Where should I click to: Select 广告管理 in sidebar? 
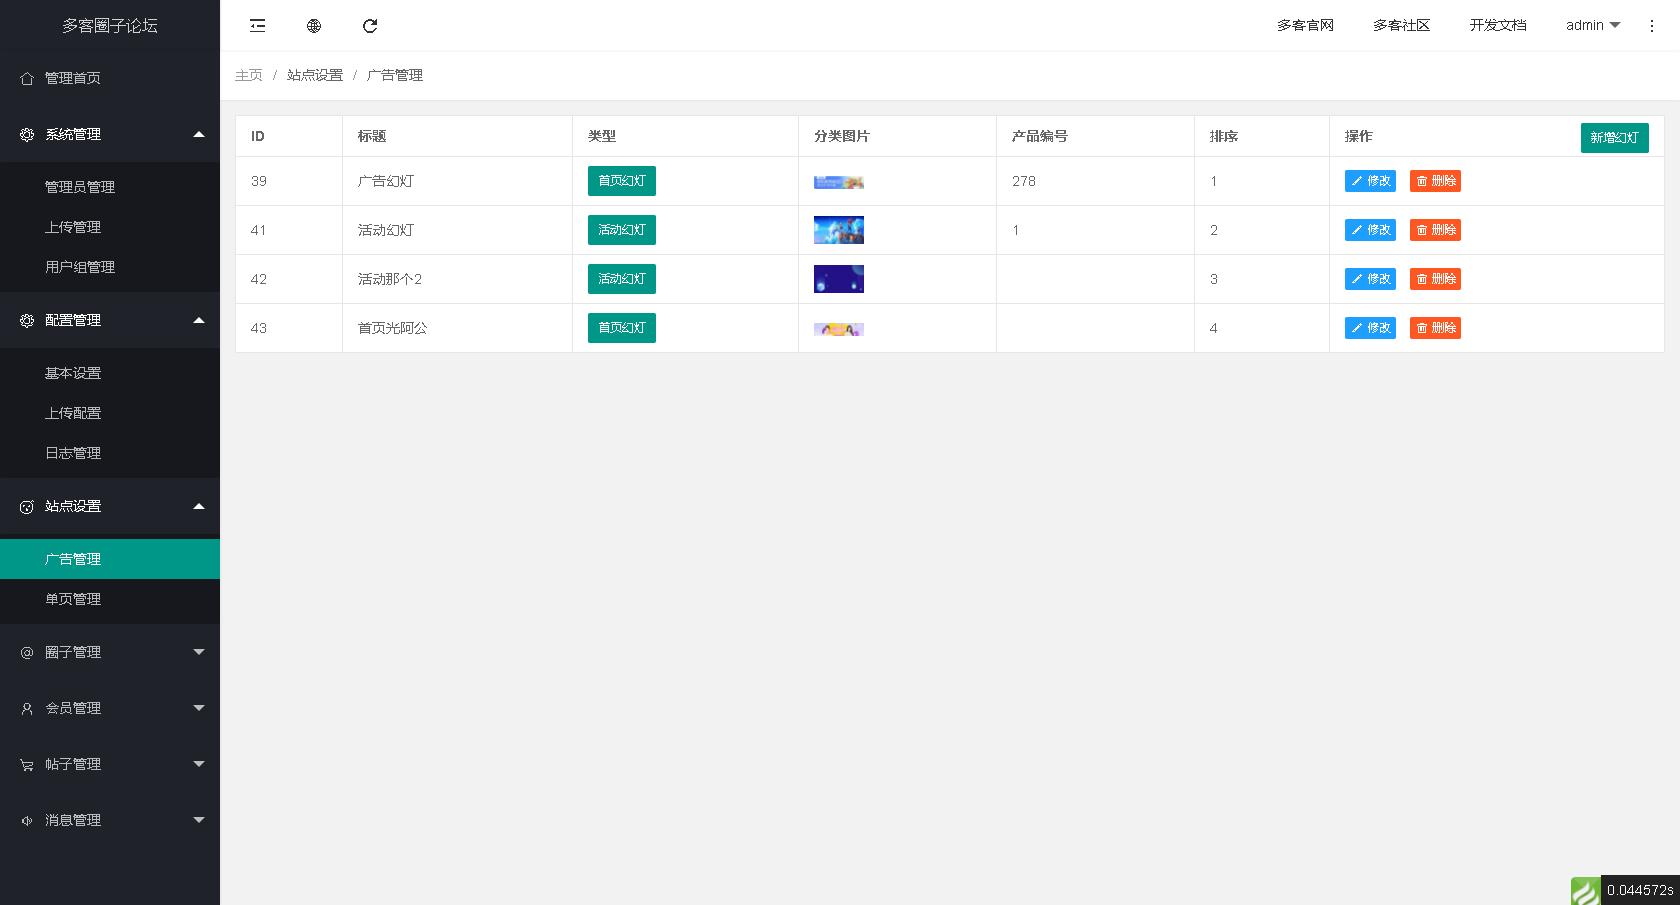[x=110, y=559]
